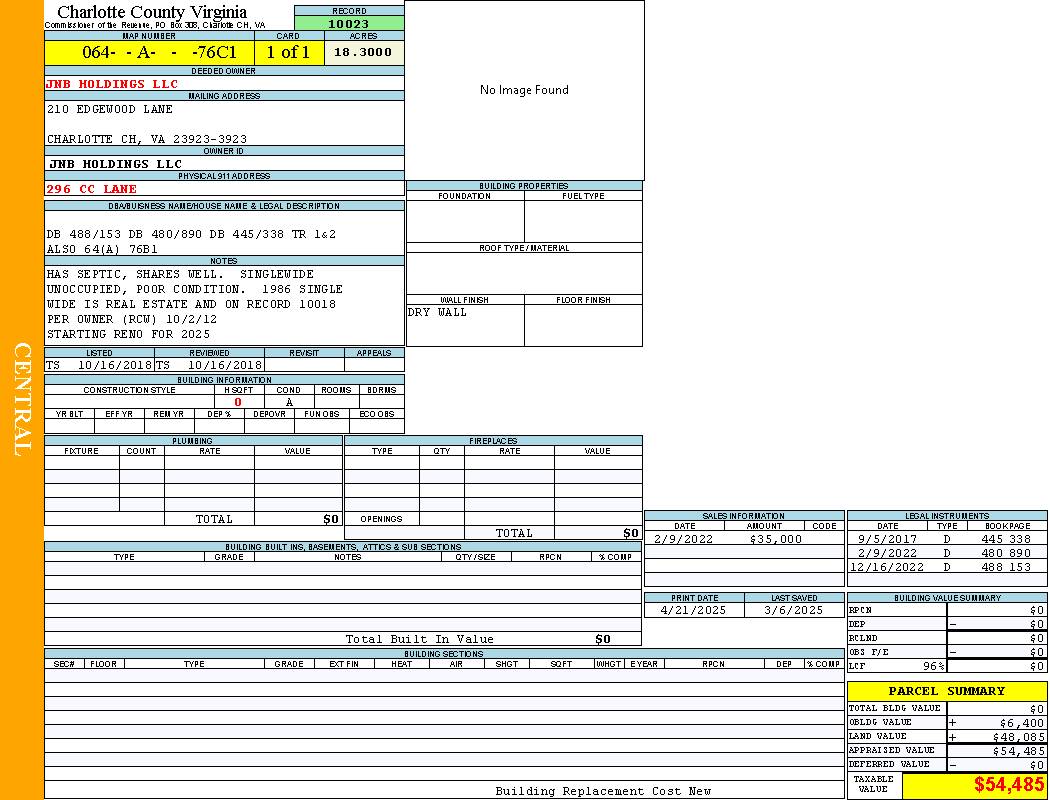Click the yellow PARCEL SUMMARY header
Image resolution: width=1050 pixels, height=800 pixels.
pyautogui.click(x=946, y=691)
